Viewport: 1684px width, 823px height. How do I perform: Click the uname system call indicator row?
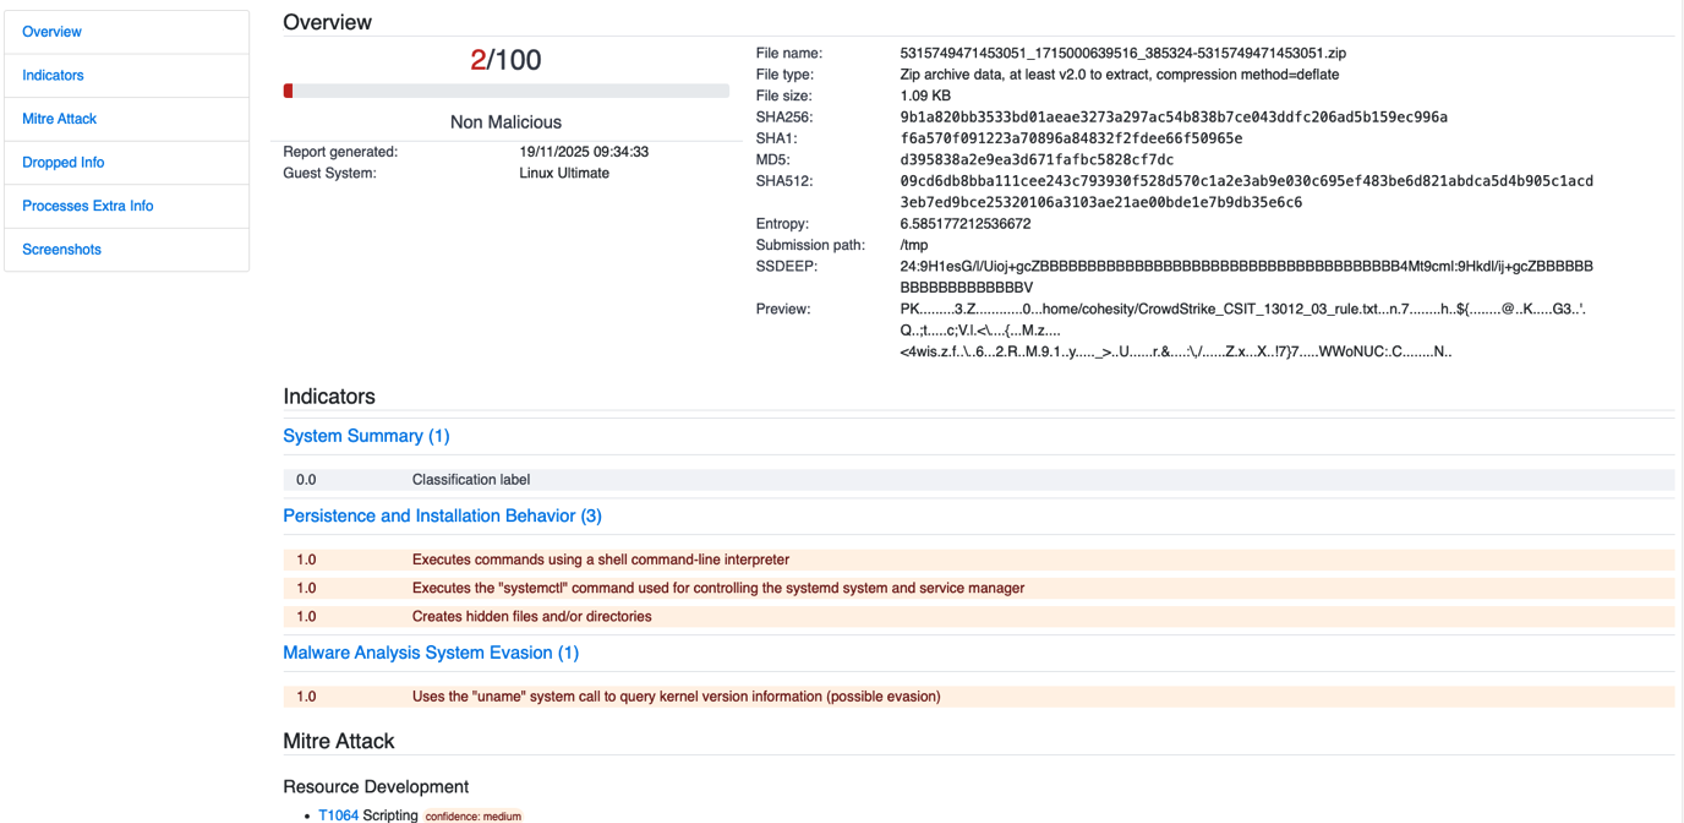(x=676, y=697)
